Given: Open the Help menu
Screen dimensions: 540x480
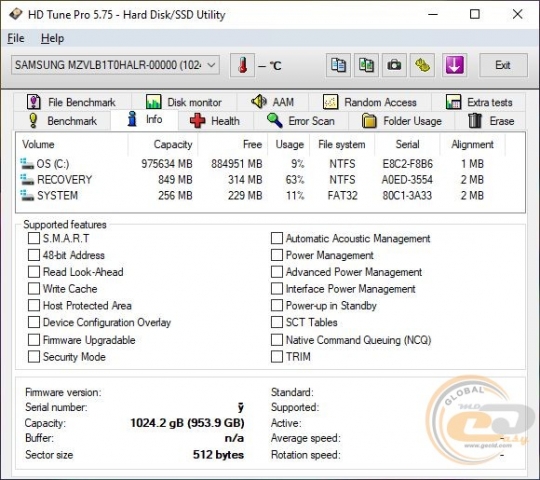Looking at the screenshot, I should [52, 38].
